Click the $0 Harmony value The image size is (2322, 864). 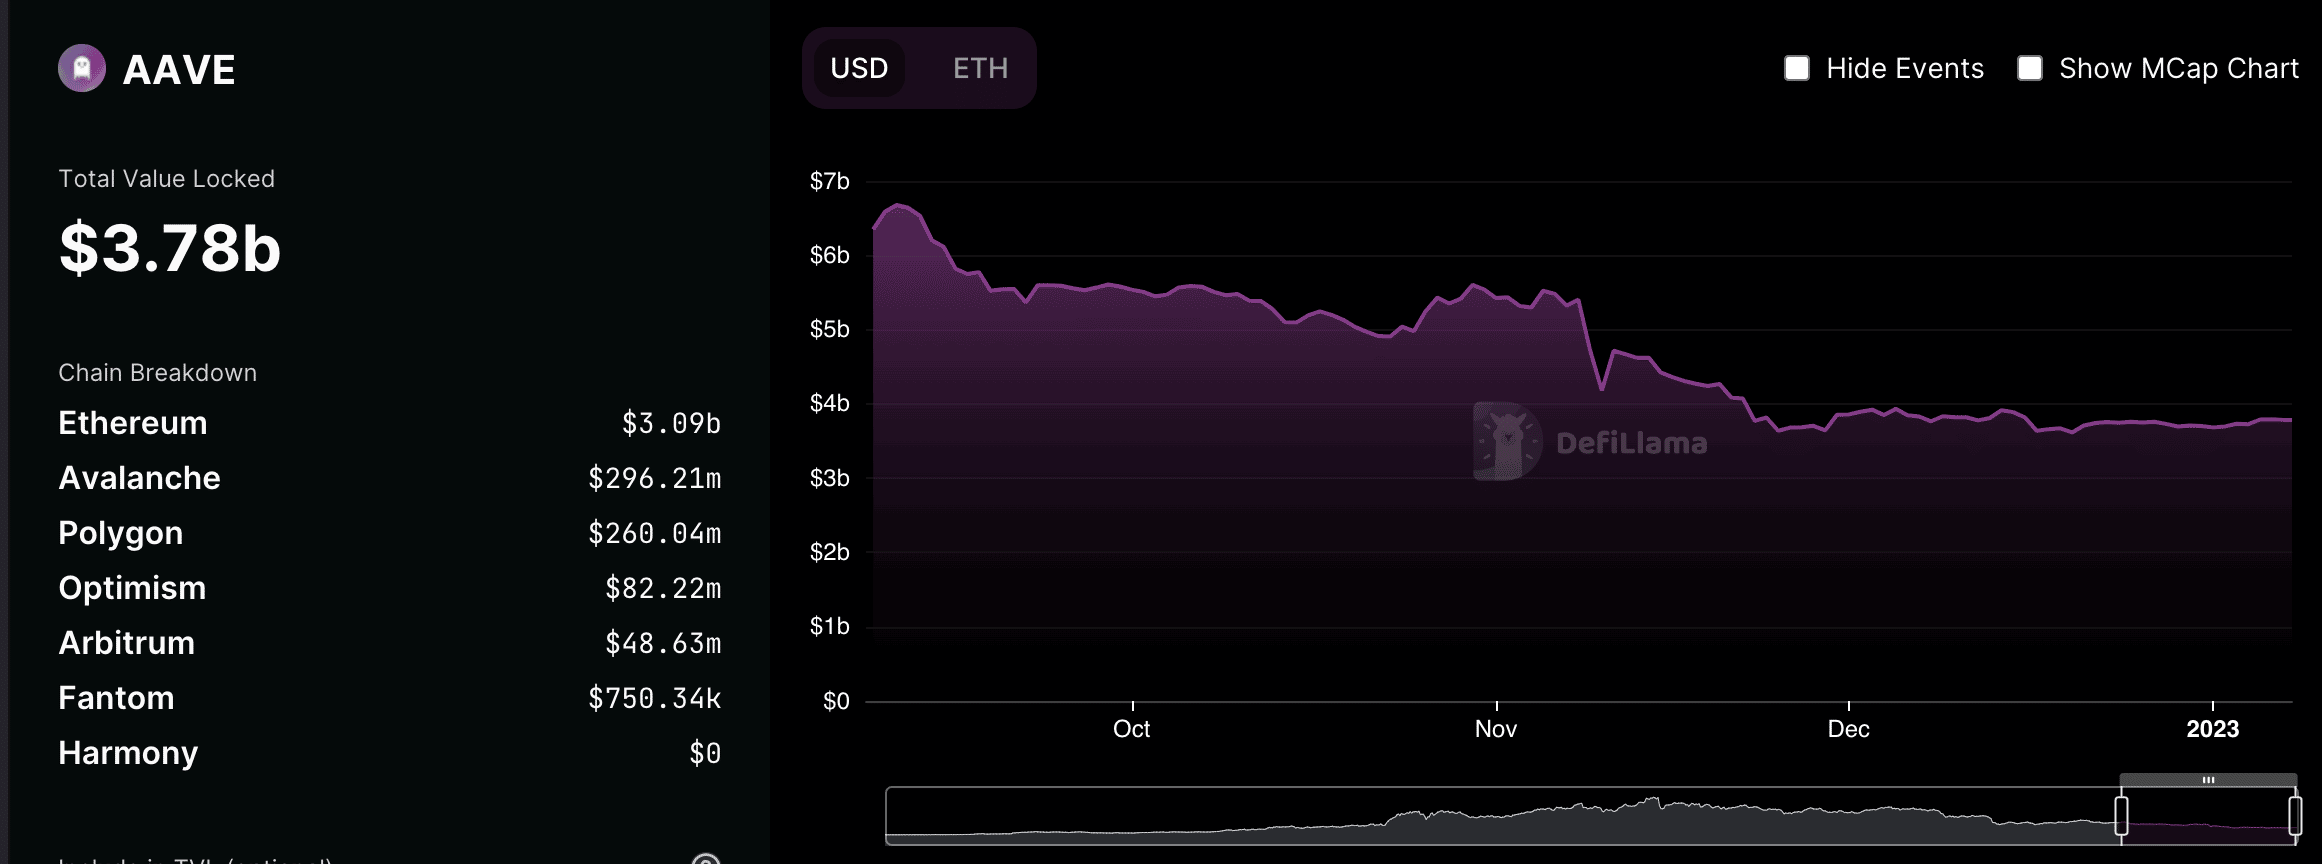coord(705,754)
